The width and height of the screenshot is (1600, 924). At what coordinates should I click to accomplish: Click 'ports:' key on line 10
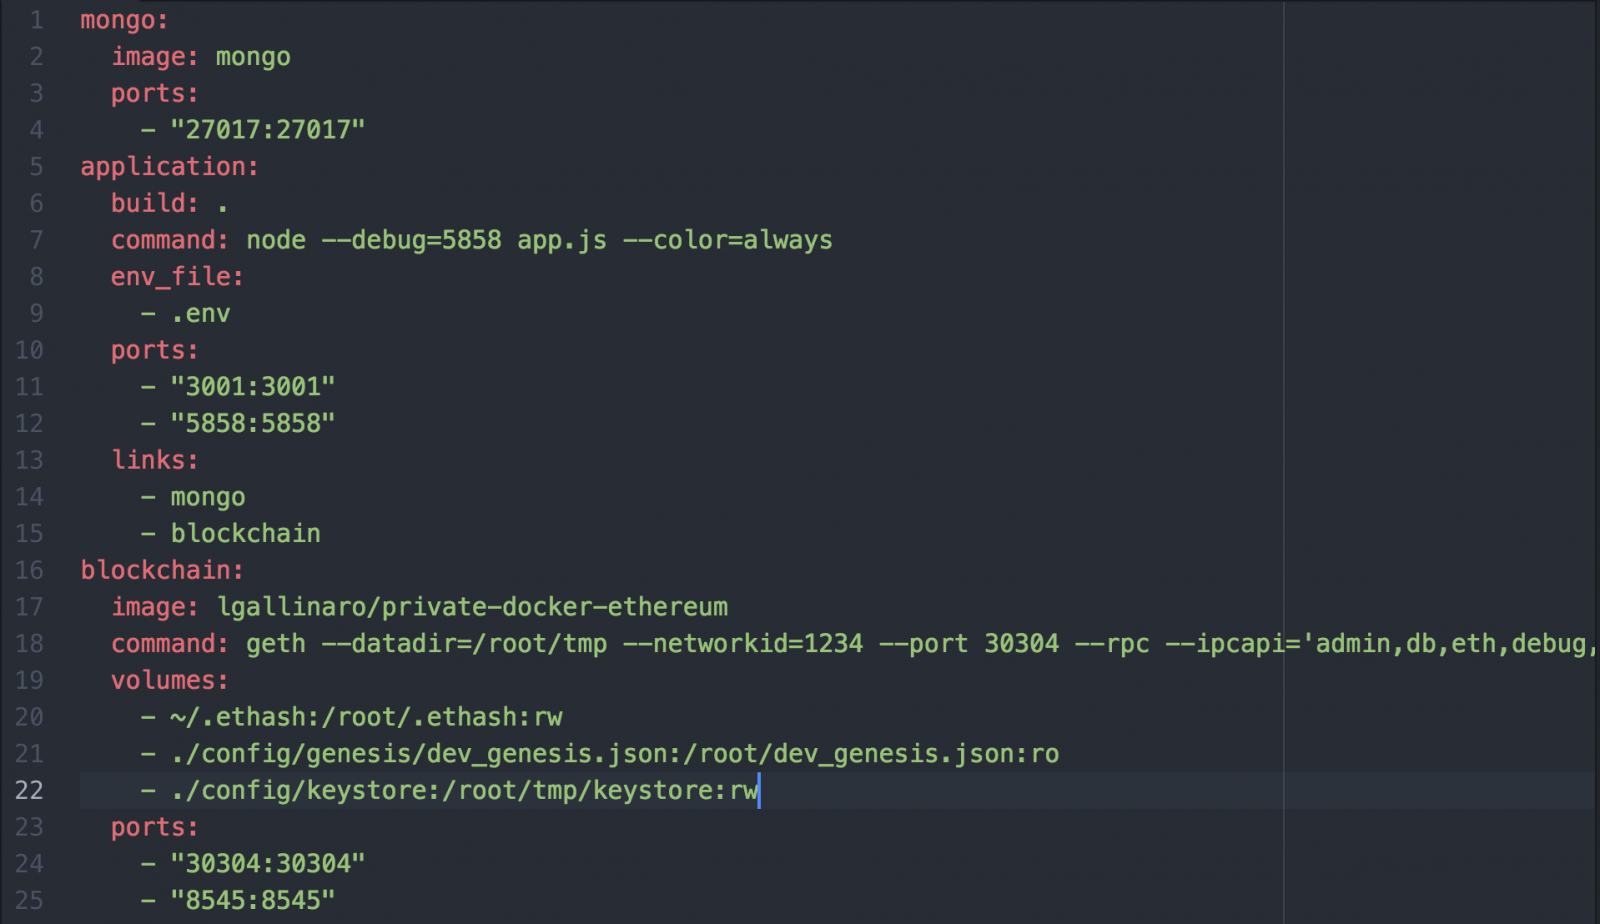click(155, 351)
